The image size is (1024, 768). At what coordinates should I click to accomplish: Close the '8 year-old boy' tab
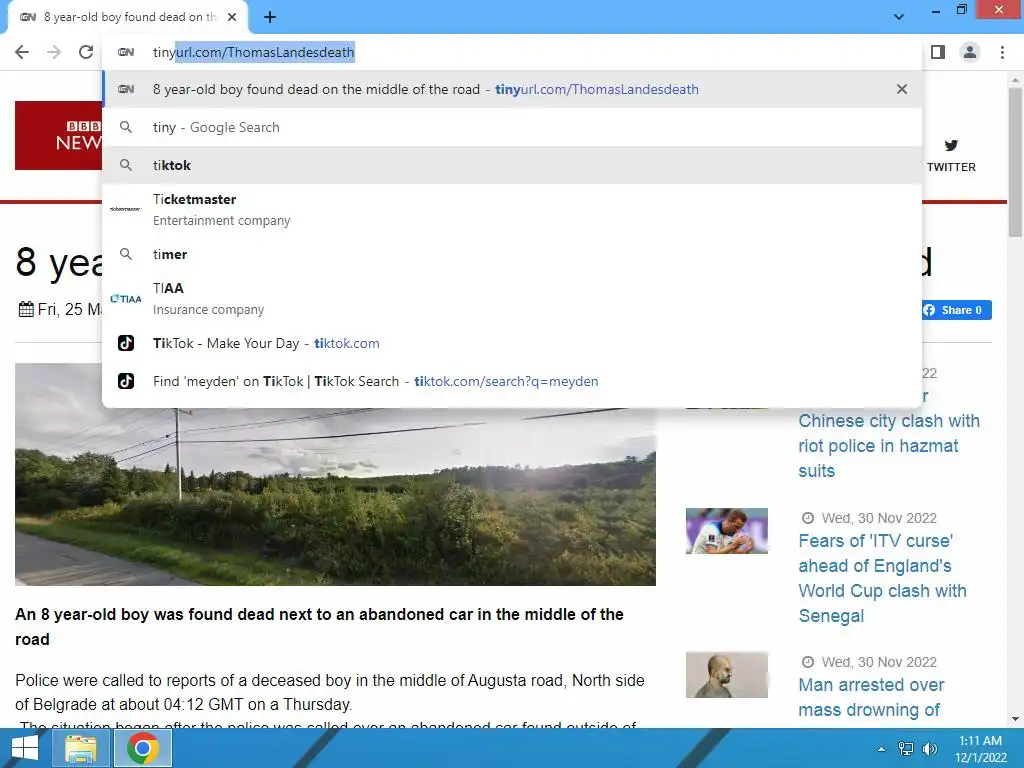pyautogui.click(x=232, y=17)
